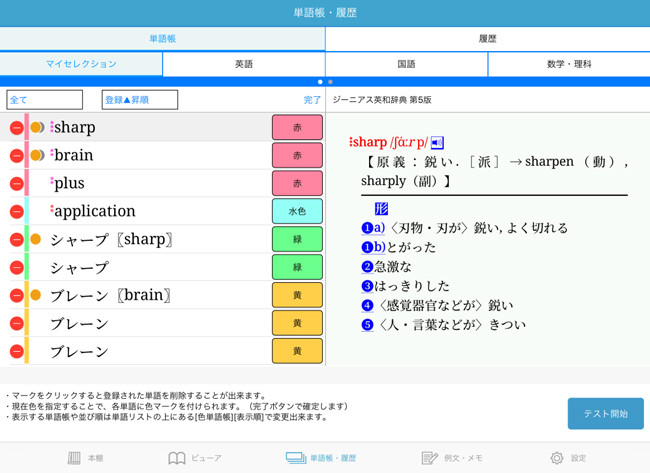The height and width of the screenshot is (473, 650).
Task: Select the 形 part-of-speech label
Action: [x=381, y=209]
